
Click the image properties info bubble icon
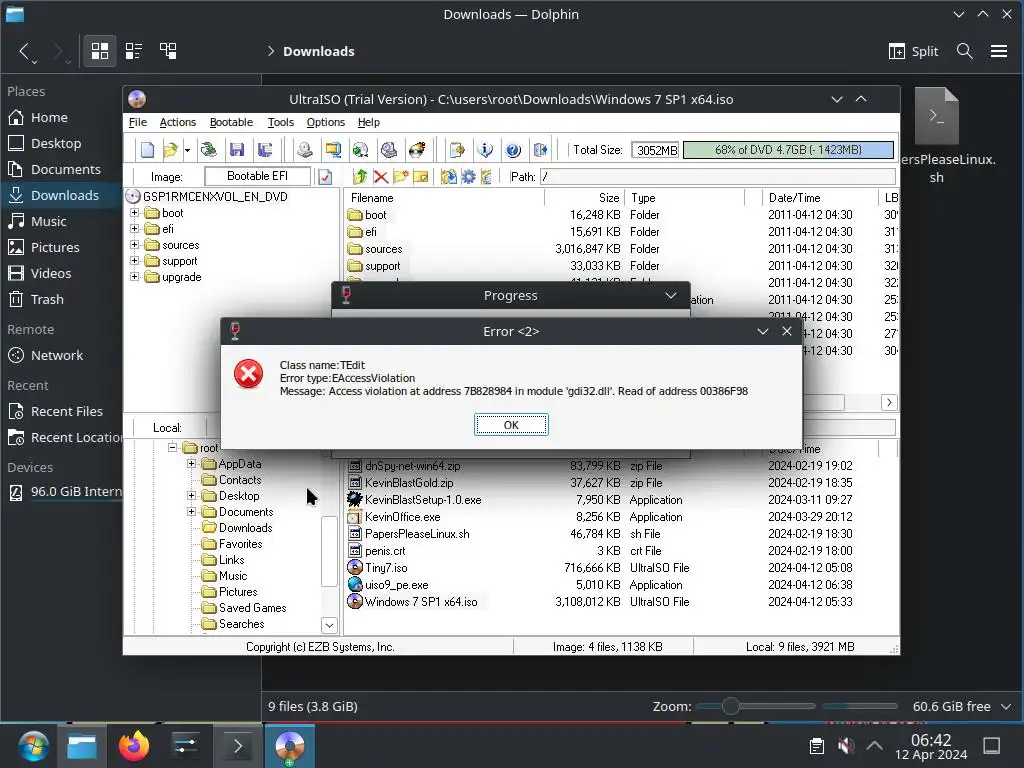485,150
